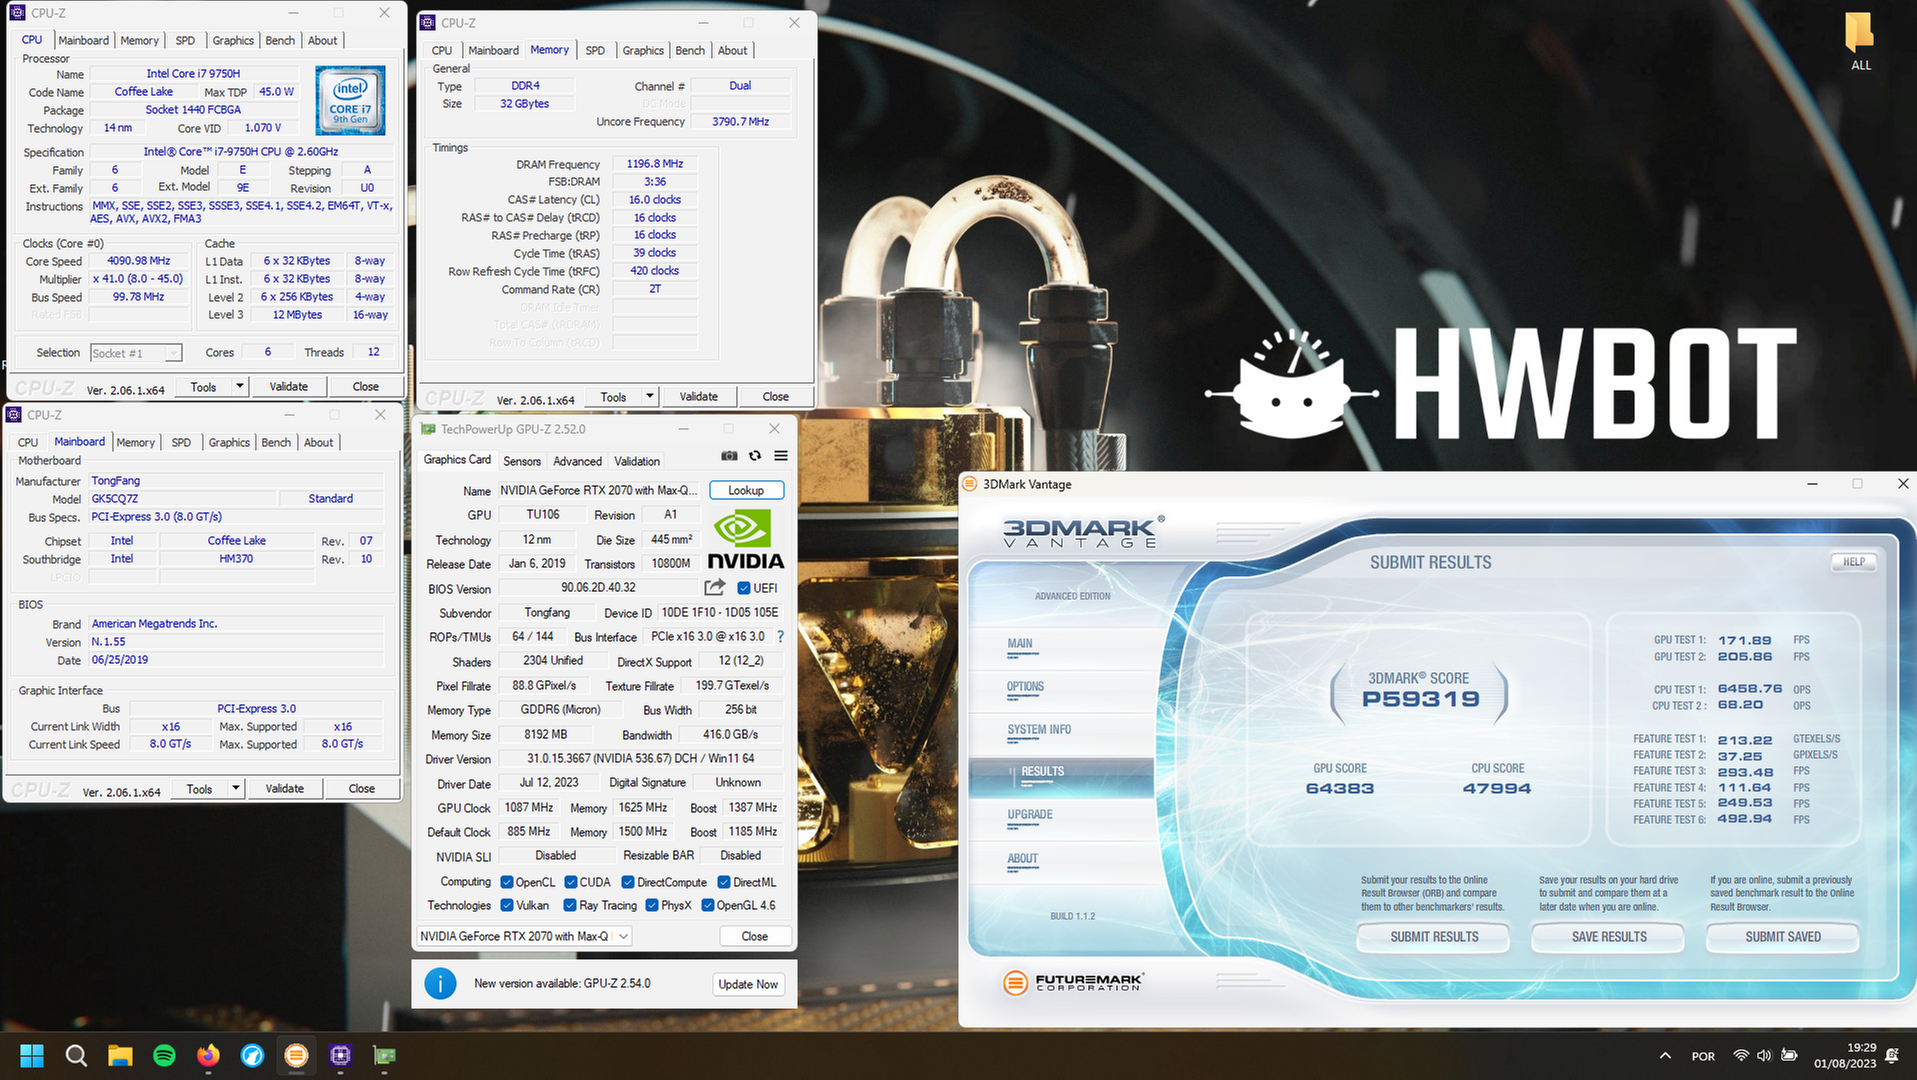Expand Tools dropdown arrow in CPU-Z CPU window
The image size is (1917, 1080).
pyautogui.click(x=239, y=386)
